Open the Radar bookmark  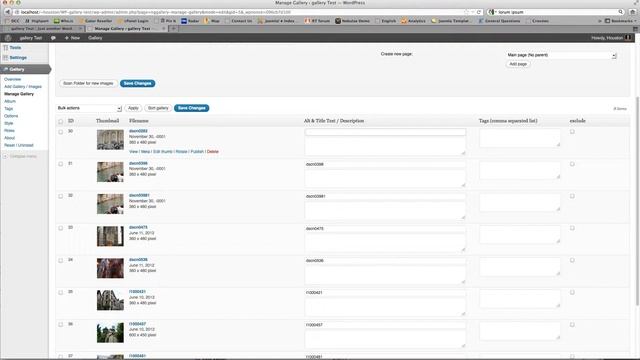(x=190, y=21)
